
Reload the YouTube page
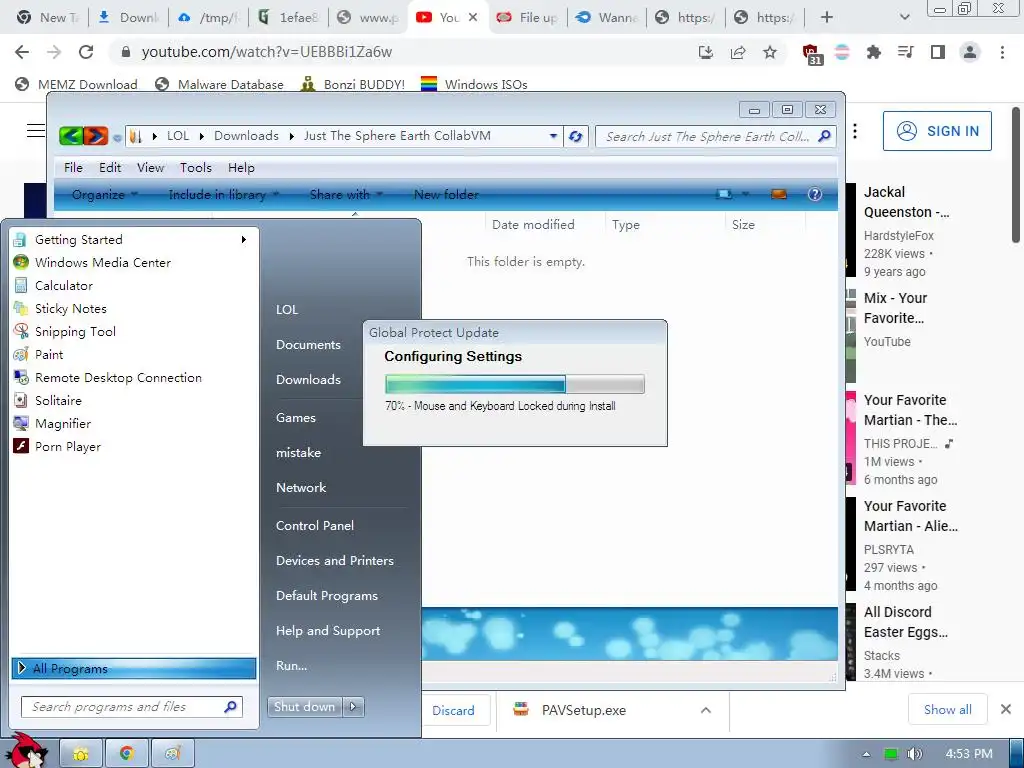point(86,52)
